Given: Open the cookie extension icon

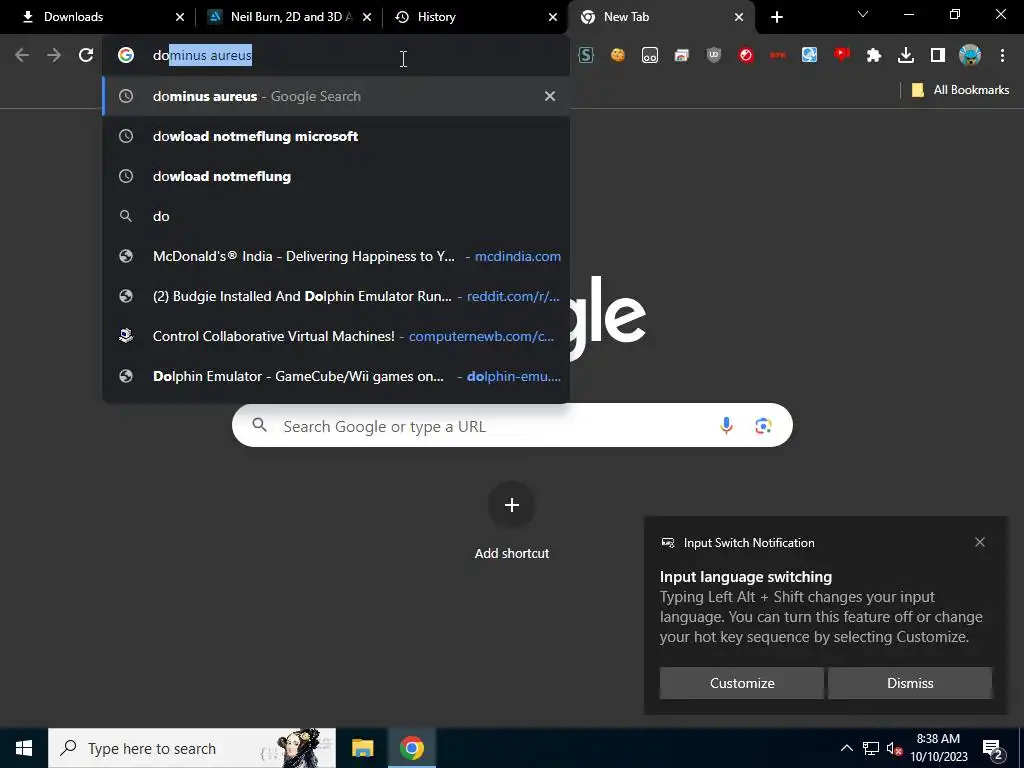Looking at the screenshot, I should [x=618, y=56].
